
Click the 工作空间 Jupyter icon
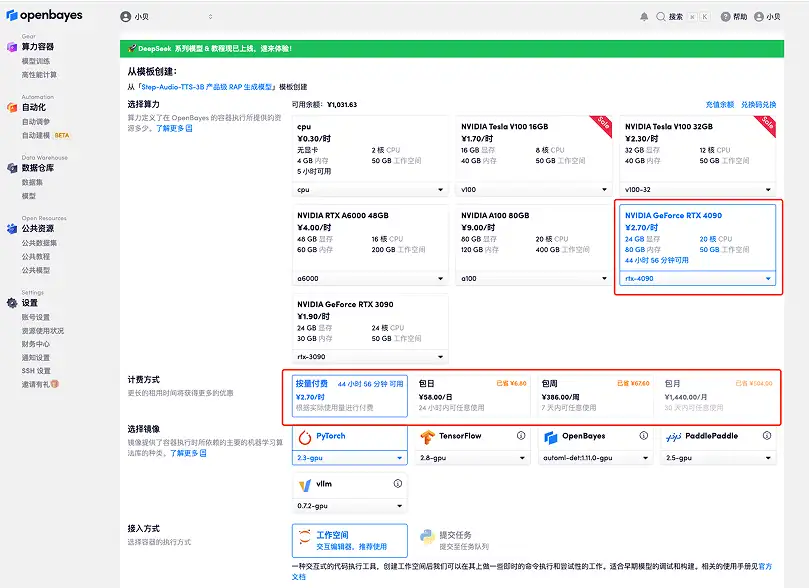(x=305, y=537)
